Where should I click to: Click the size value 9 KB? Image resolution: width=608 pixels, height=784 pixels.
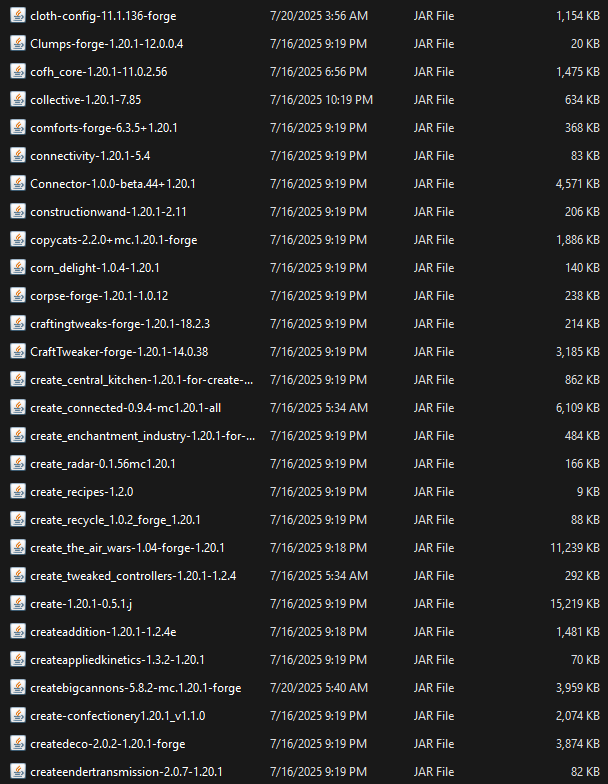588,492
